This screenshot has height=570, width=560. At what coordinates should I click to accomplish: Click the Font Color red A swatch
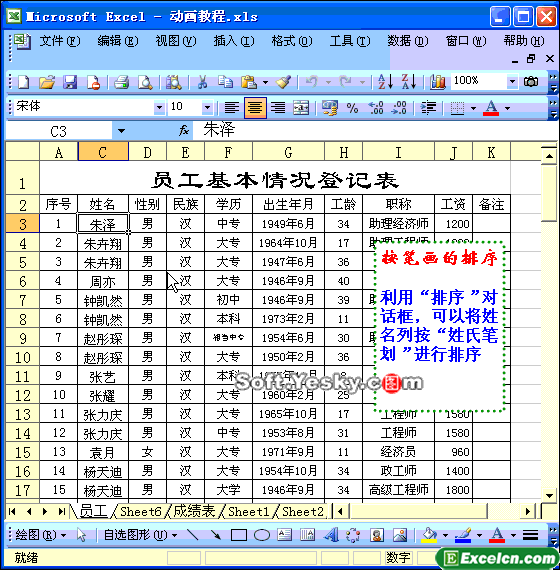[x=491, y=108]
